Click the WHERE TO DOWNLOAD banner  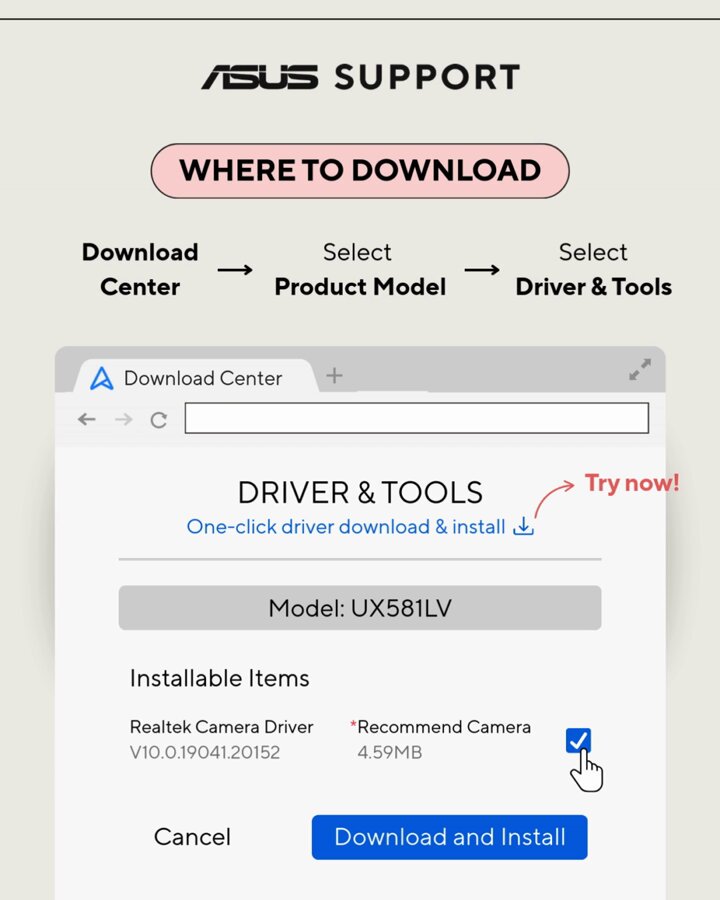(x=360, y=170)
